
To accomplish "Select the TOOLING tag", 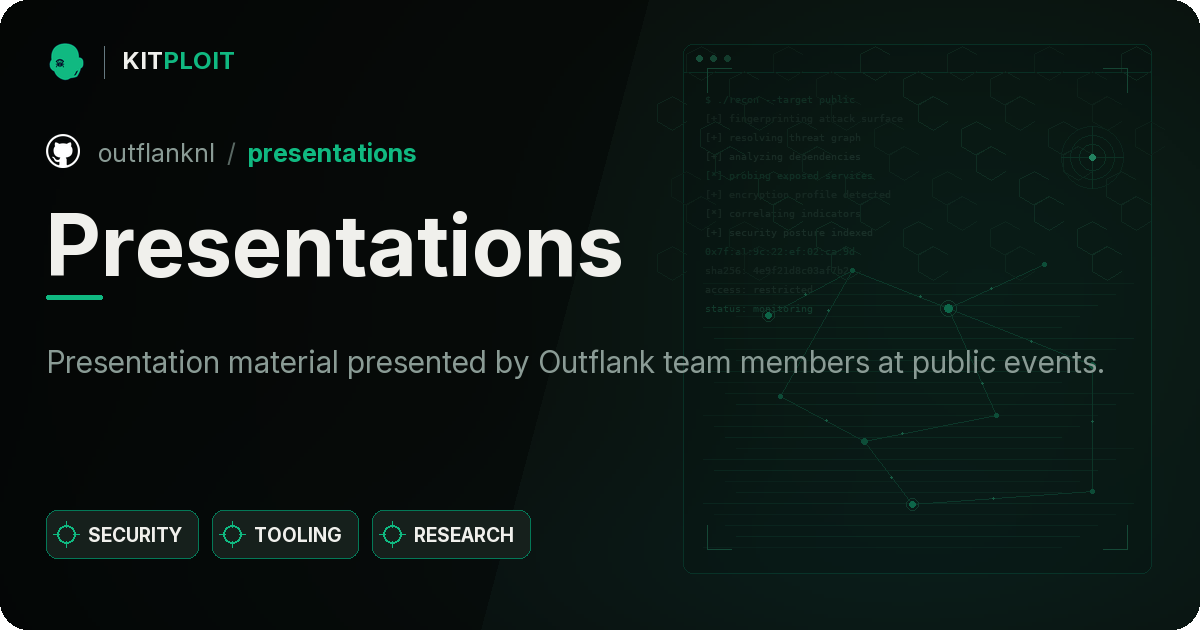I will click(285, 535).
